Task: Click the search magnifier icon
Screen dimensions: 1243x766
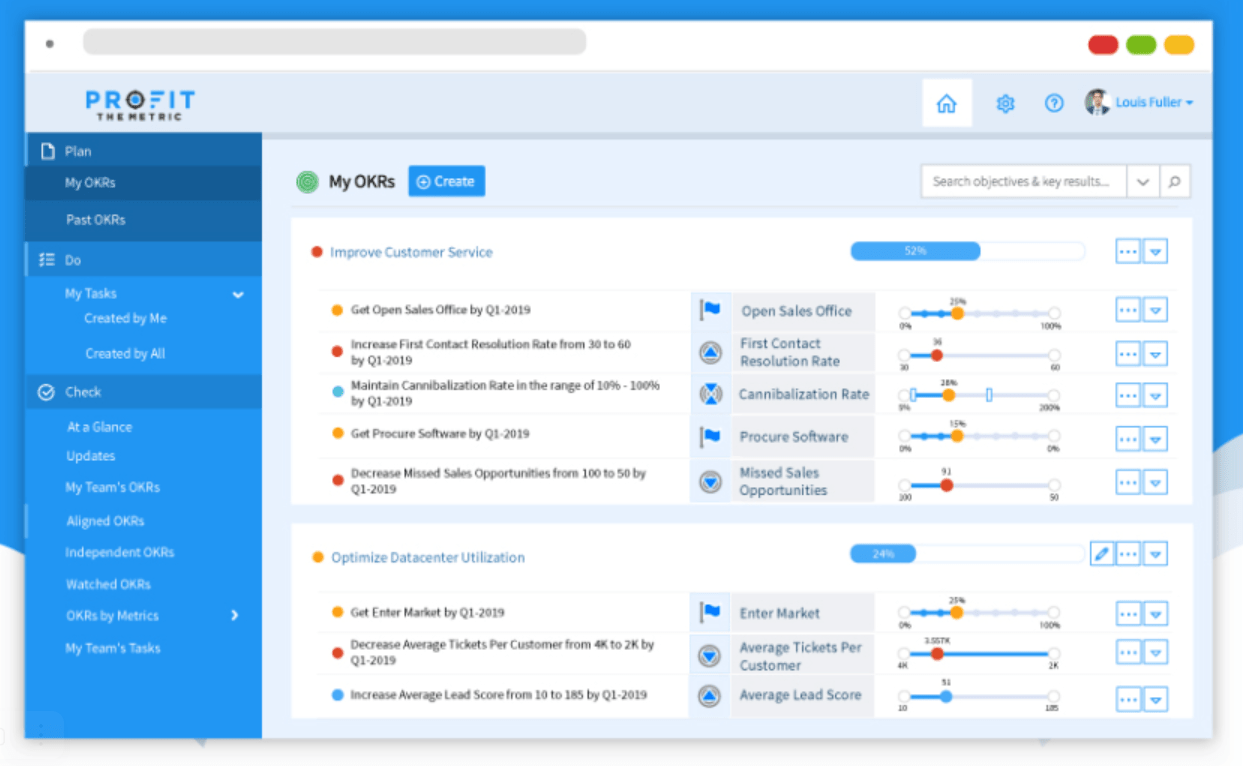Action: tap(1175, 182)
